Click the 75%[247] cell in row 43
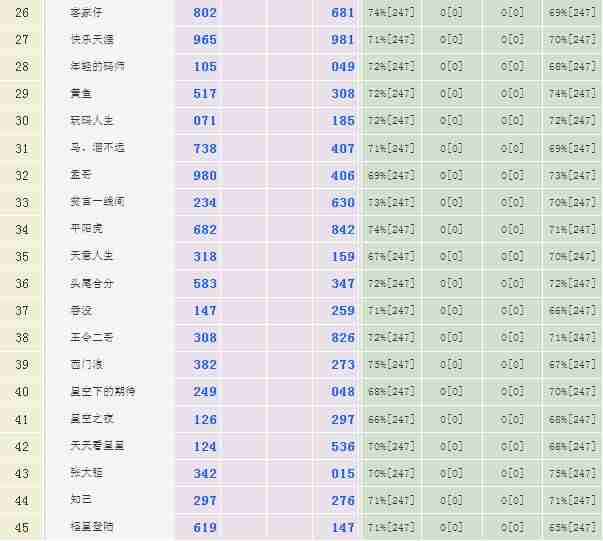The width and height of the screenshot is (603, 541). pyautogui.click(x=572, y=474)
